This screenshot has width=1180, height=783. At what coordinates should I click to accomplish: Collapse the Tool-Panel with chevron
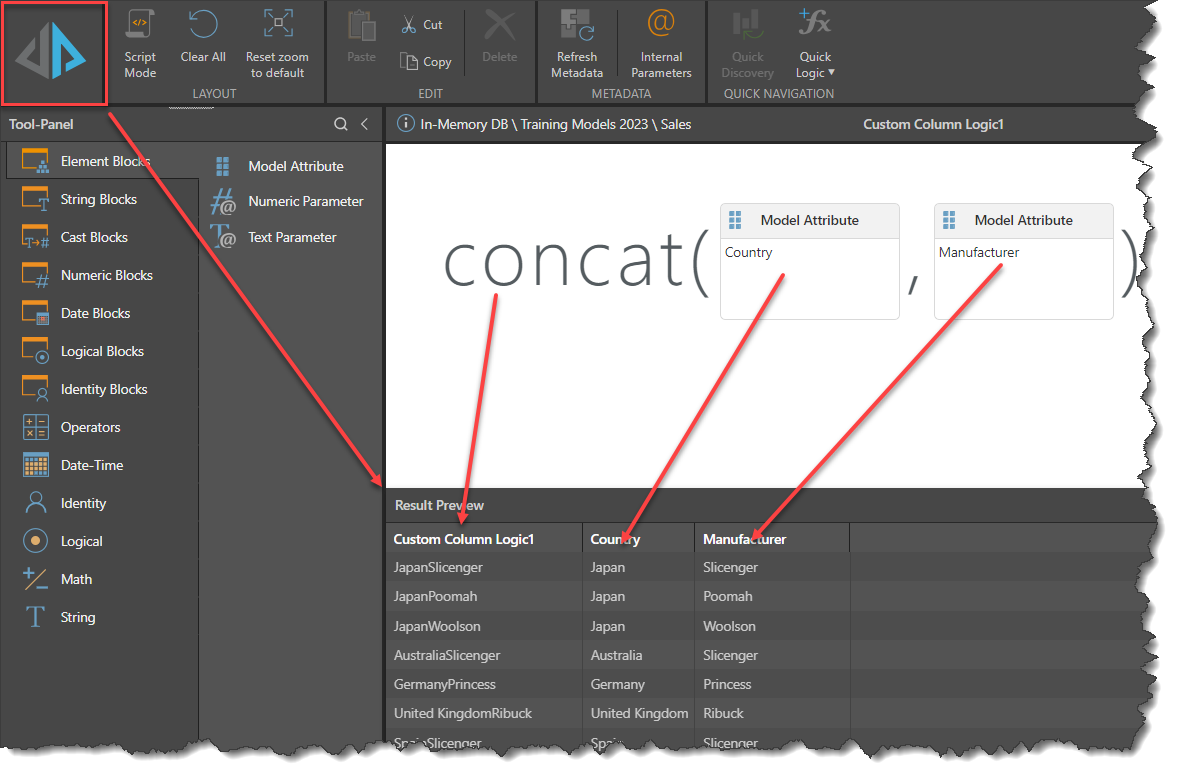365,124
